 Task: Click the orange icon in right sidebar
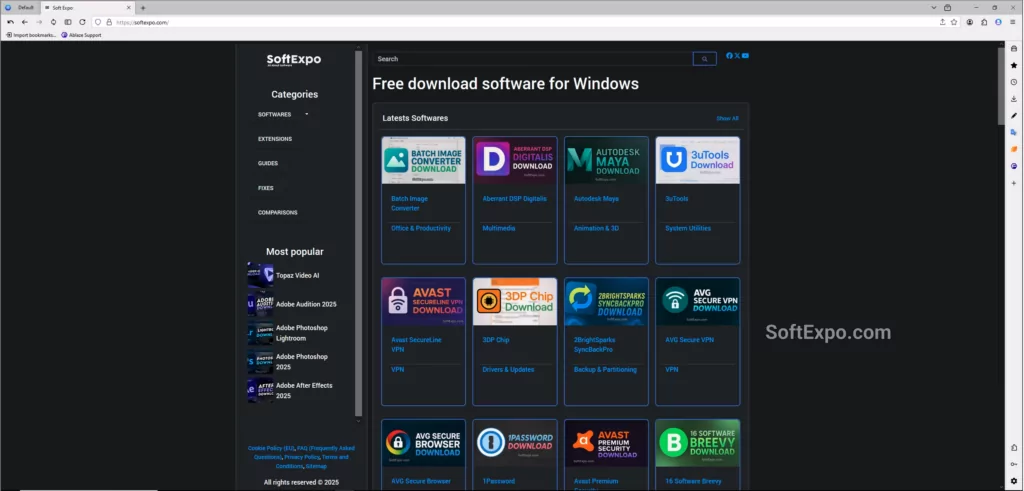pyautogui.click(x=1014, y=149)
